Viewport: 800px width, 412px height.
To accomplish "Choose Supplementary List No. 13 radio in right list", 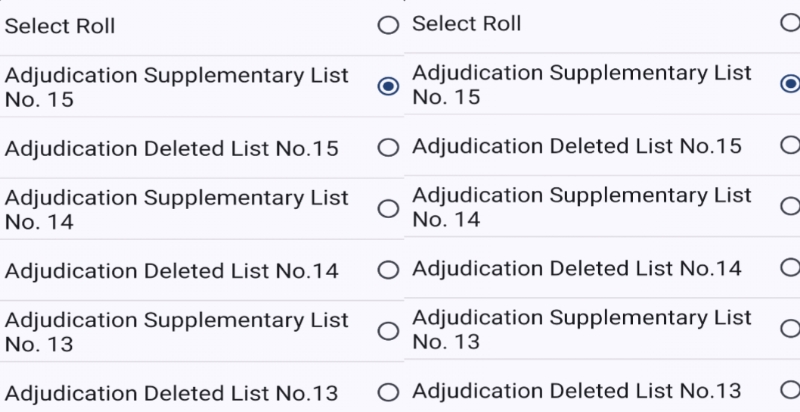I will coord(790,329).
